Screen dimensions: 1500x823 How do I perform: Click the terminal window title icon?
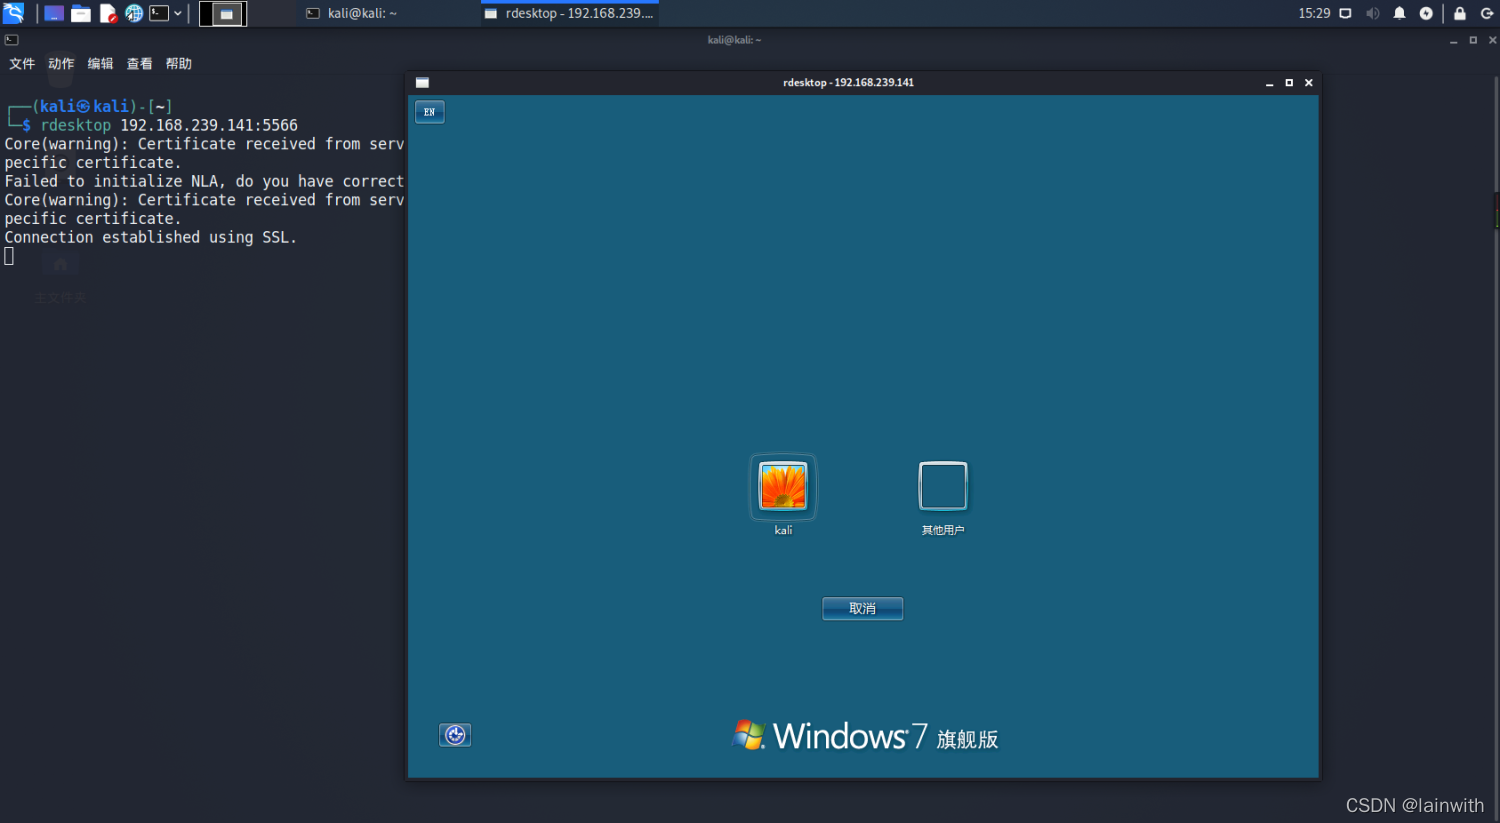(x=11, y=40)
